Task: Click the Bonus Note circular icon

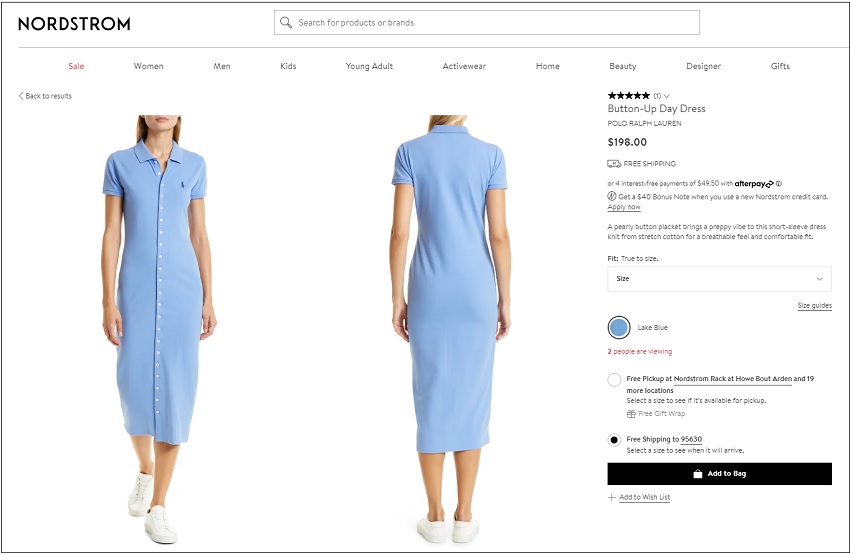Action: (x=611, y=196)
